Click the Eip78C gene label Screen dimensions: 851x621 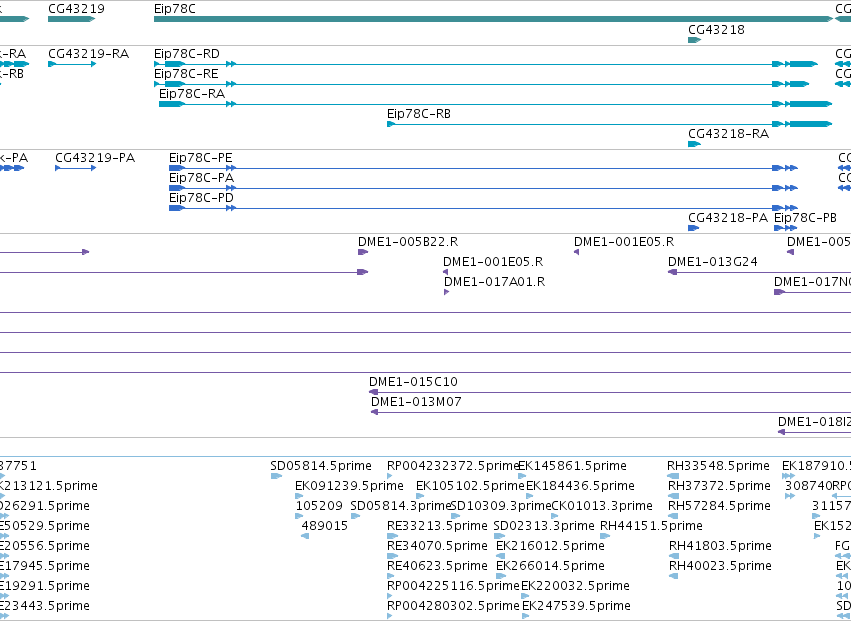(x=175, y=9)
